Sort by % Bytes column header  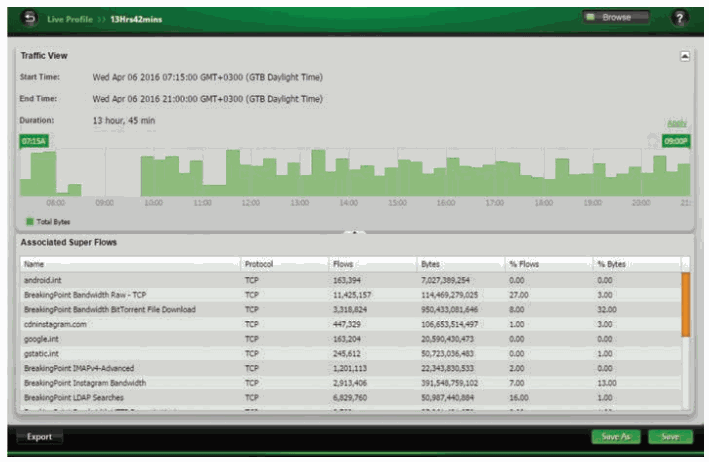tap(610, 264)
